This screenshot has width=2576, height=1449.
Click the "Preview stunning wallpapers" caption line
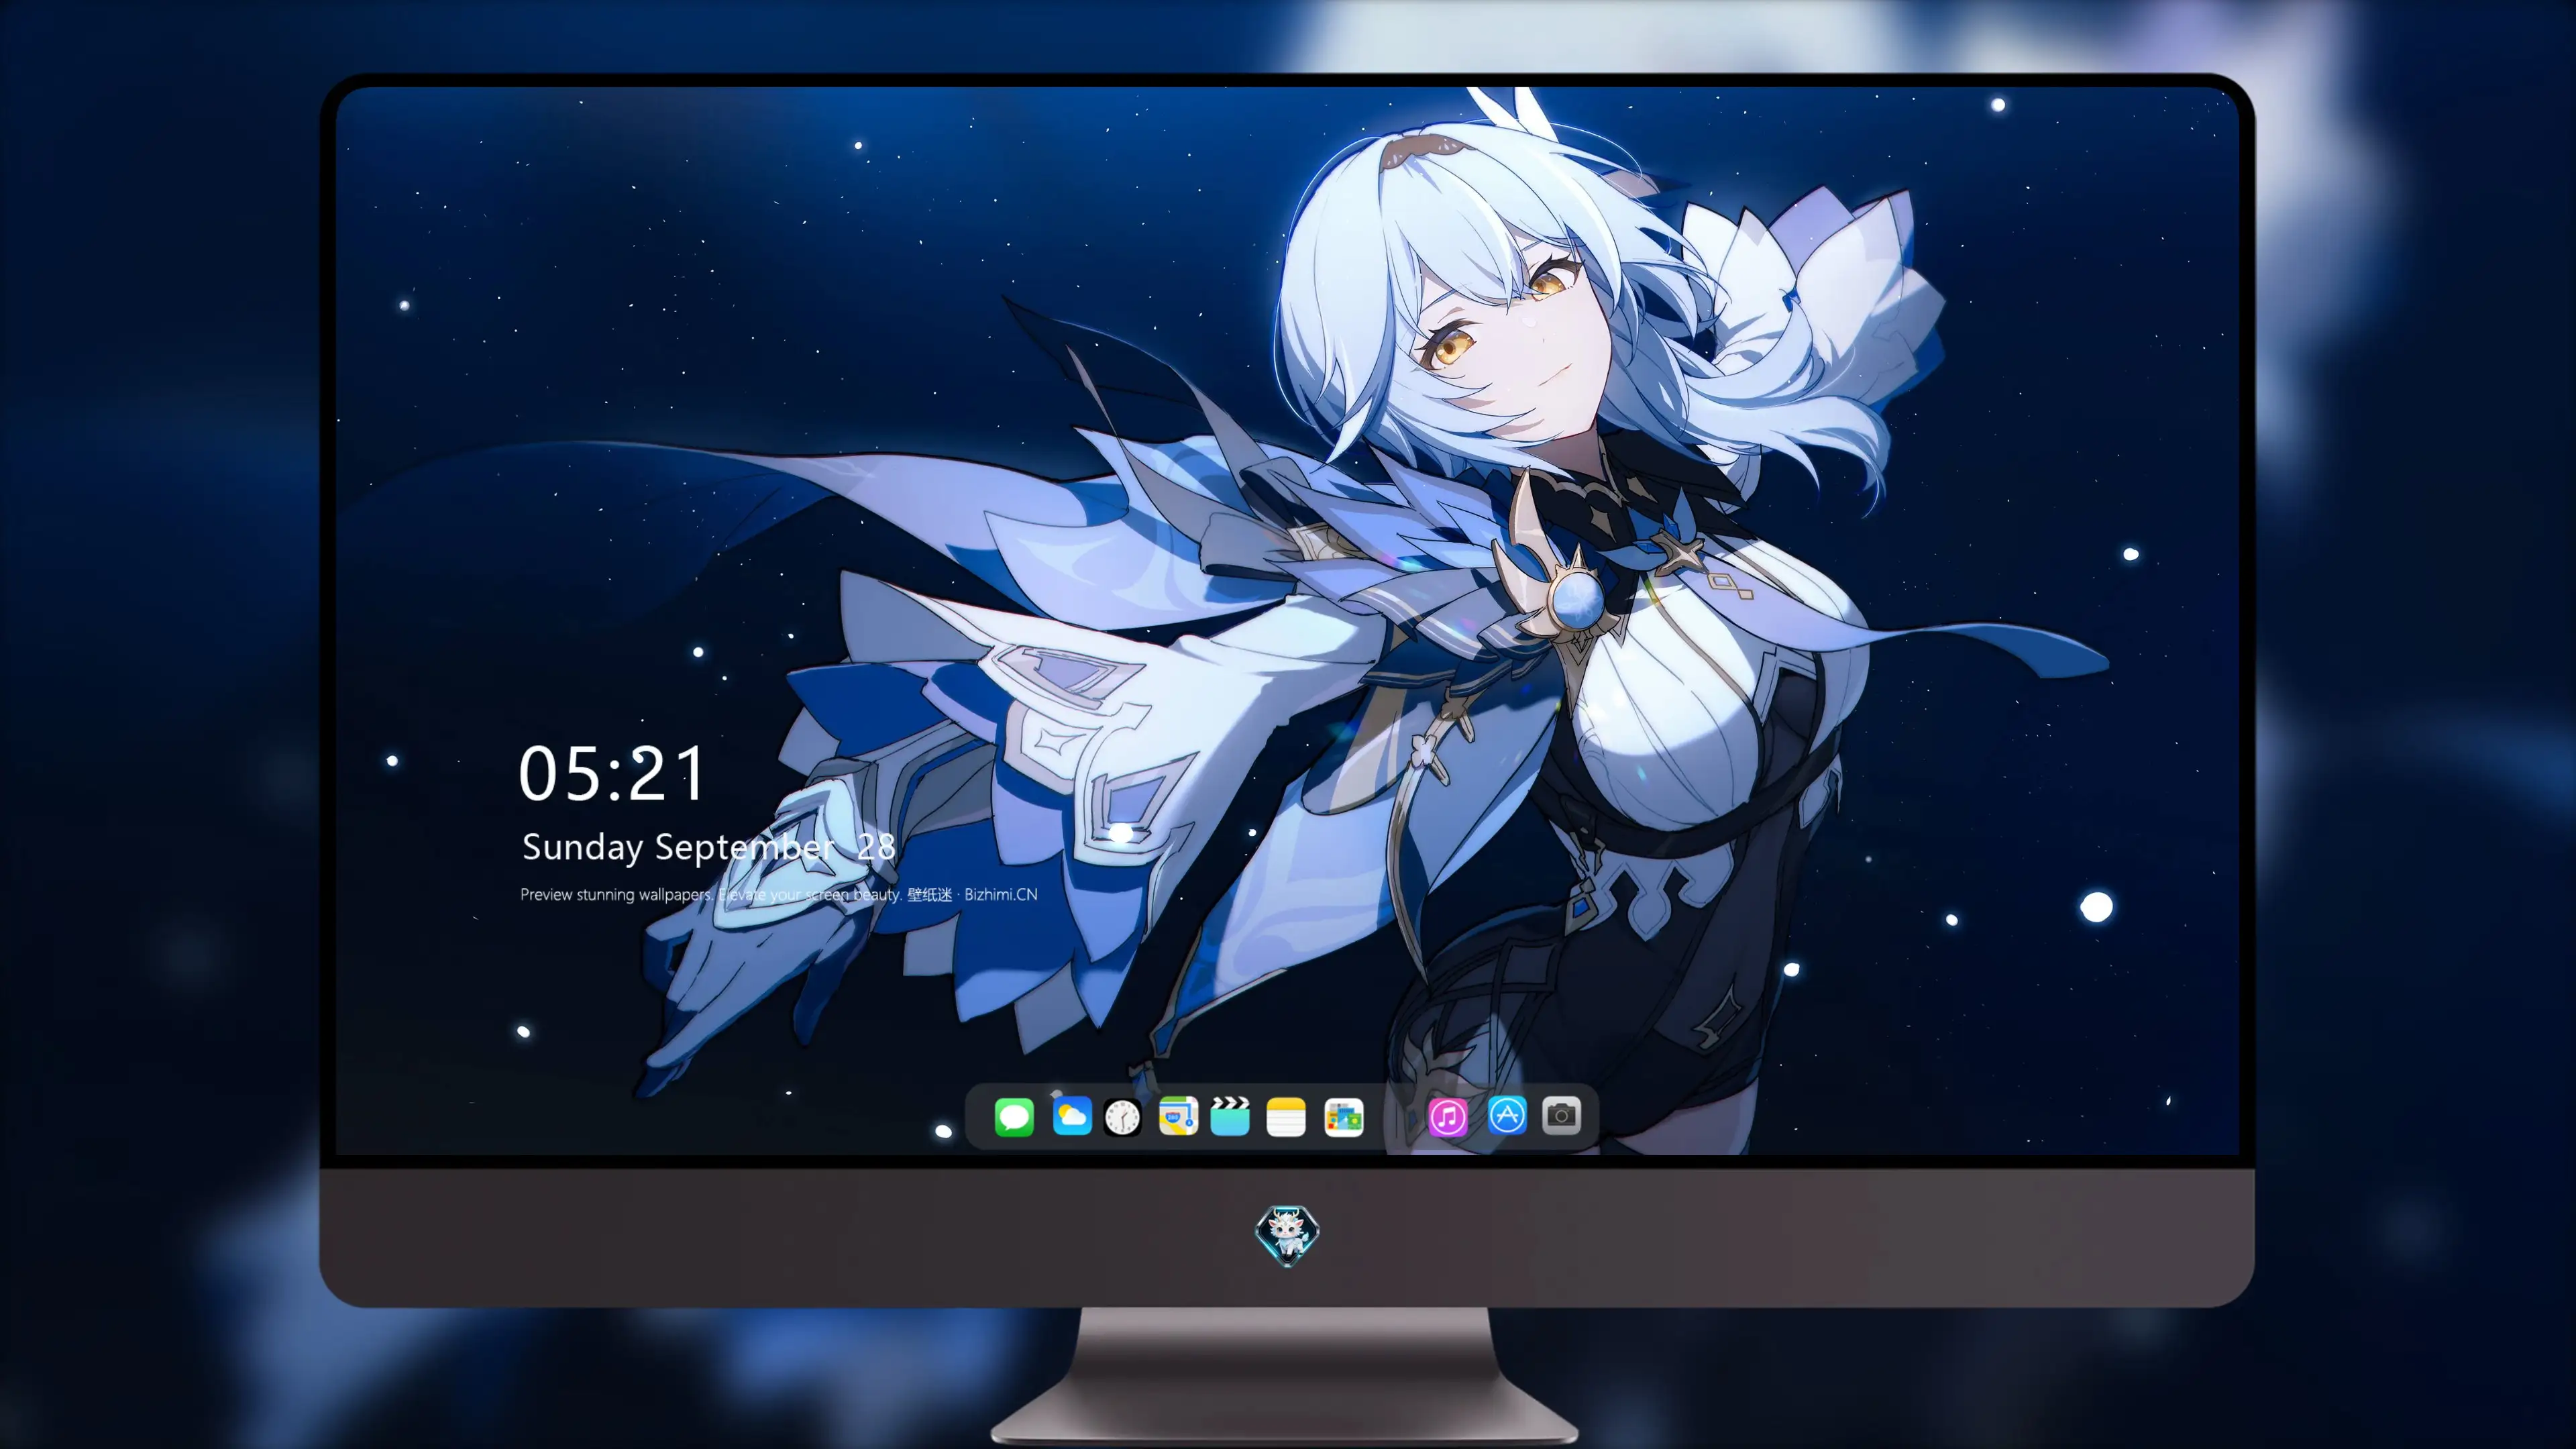(x=779, y=894)
